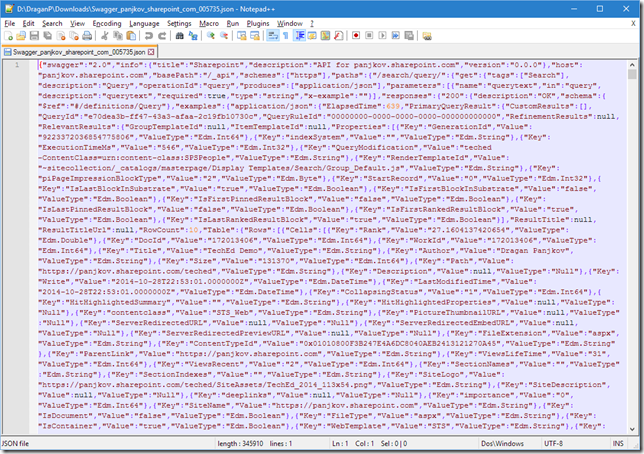644x454 pixels.
Task: Open the Language menu
Action: (144, 23)
